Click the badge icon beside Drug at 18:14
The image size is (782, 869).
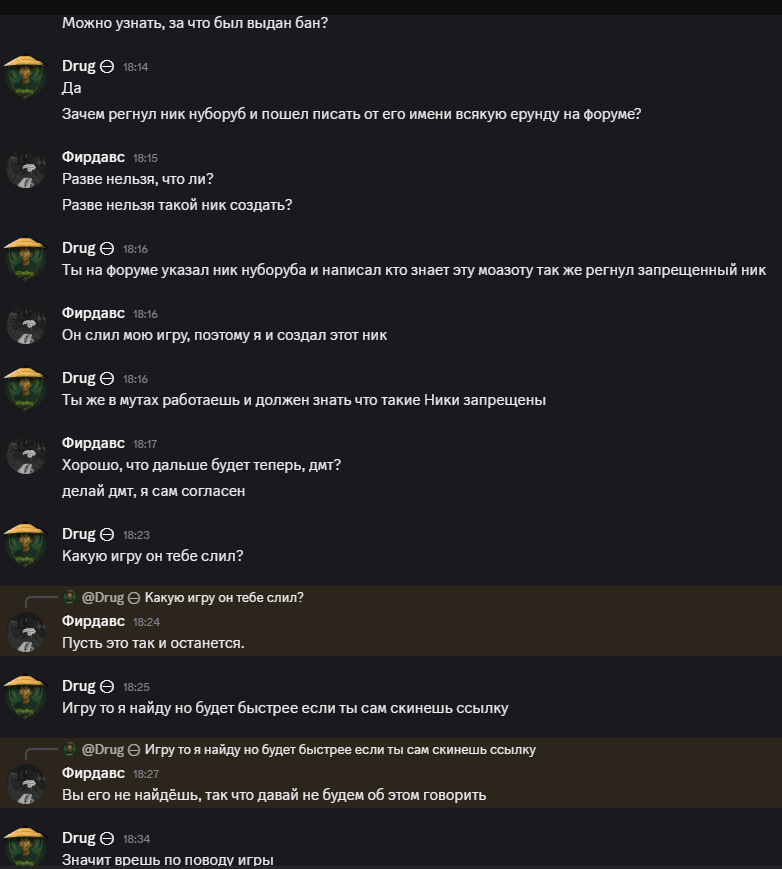(x=107, y=67)
